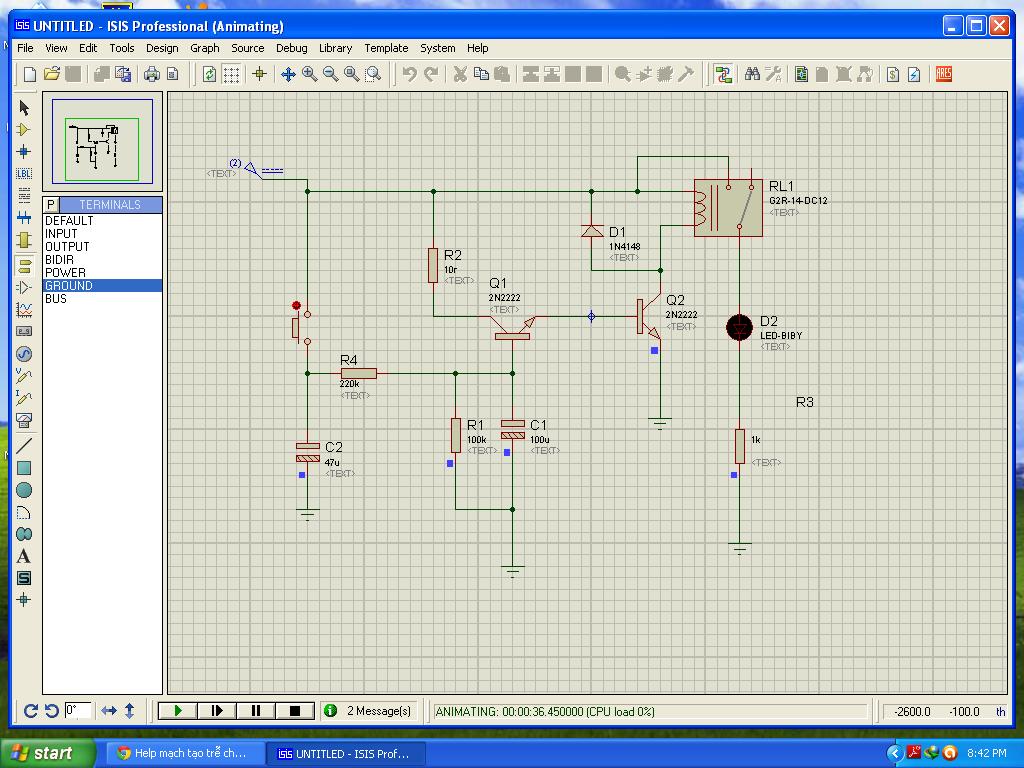Print the schematic with printer icon
Screen dimensions: 1024x768
coord(152,74)
